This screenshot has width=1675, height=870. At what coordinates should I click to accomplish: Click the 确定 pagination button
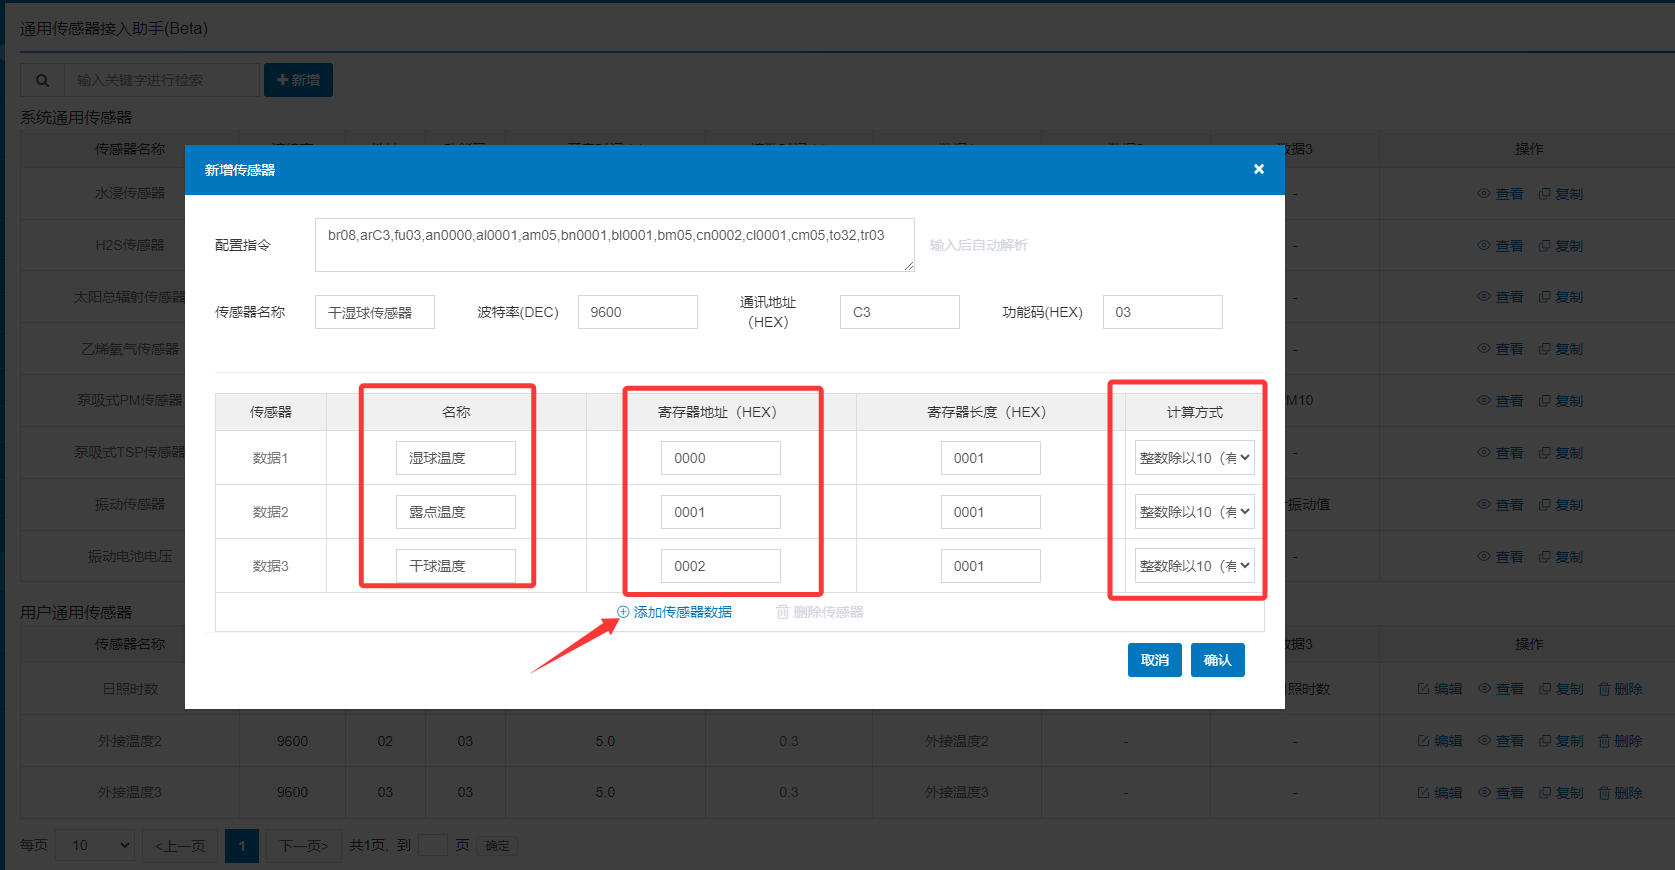(x=497, y=846)
